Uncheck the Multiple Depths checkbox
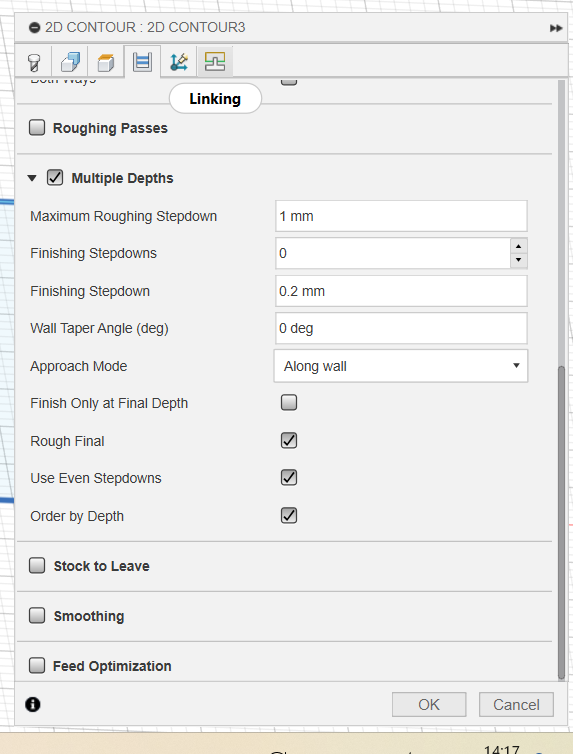Image resolution: width=573 pixels, height=754 pixels. click(x=55, y=177)
